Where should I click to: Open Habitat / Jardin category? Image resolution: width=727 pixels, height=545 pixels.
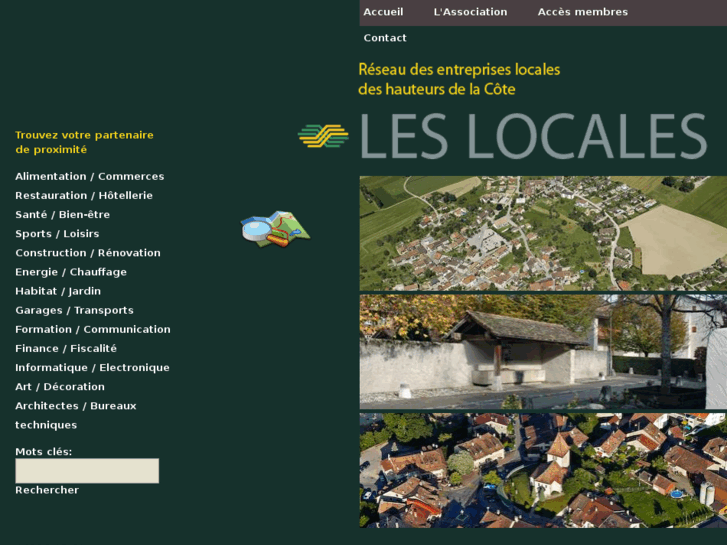[58, 291]
